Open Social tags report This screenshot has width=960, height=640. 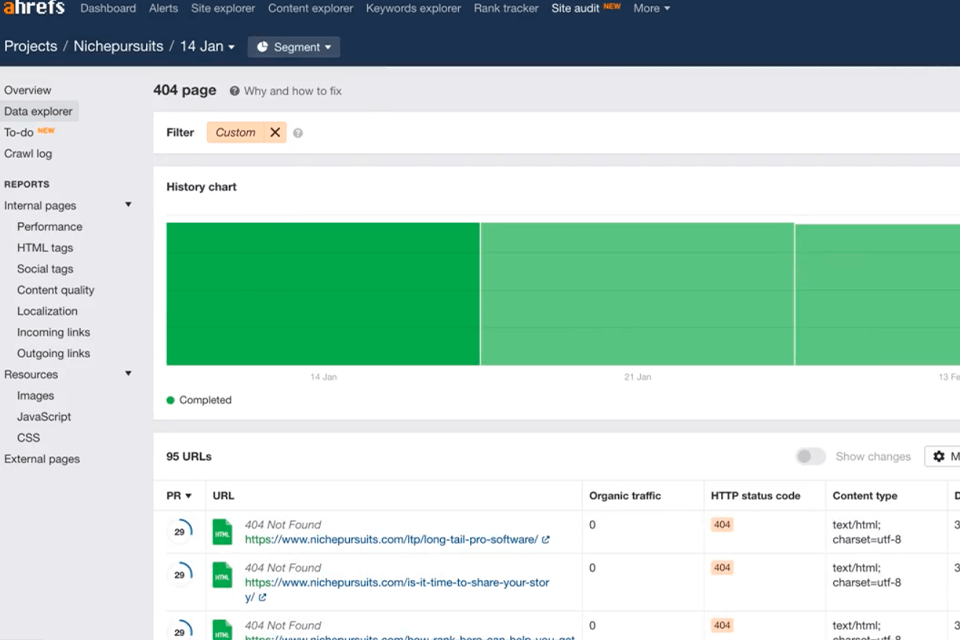[45, 269]
